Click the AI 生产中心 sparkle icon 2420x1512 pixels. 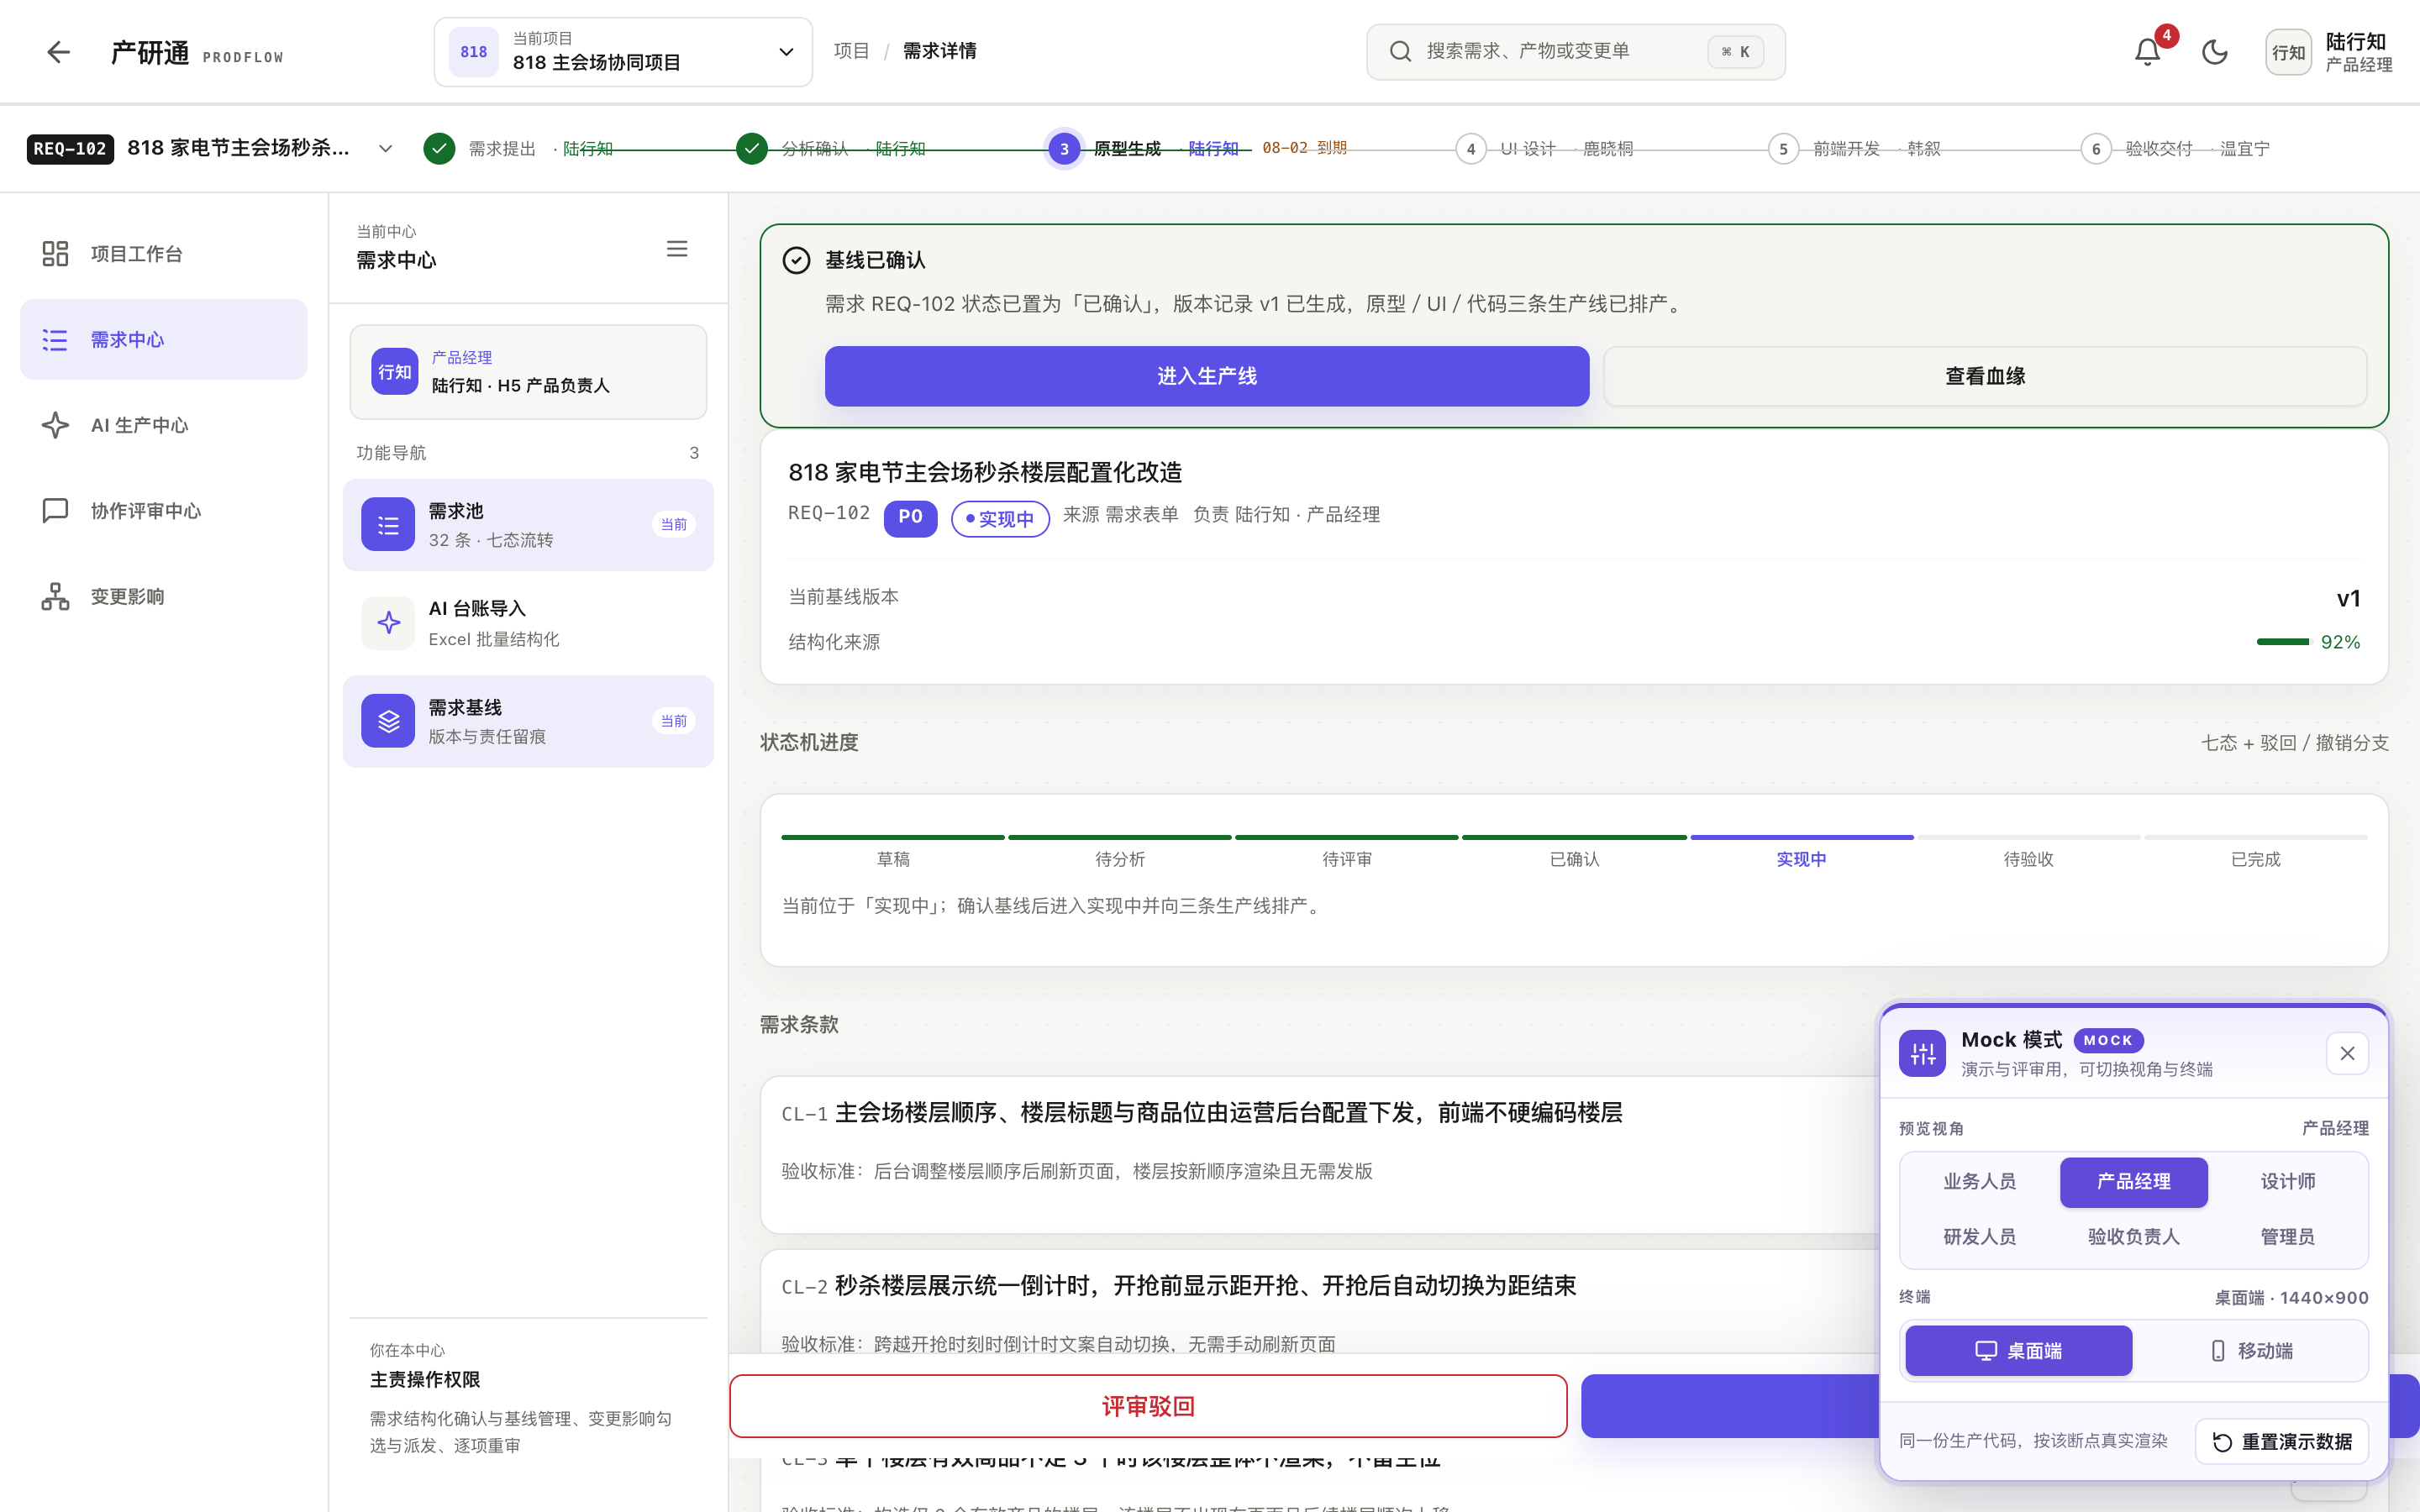click(55, 425)
